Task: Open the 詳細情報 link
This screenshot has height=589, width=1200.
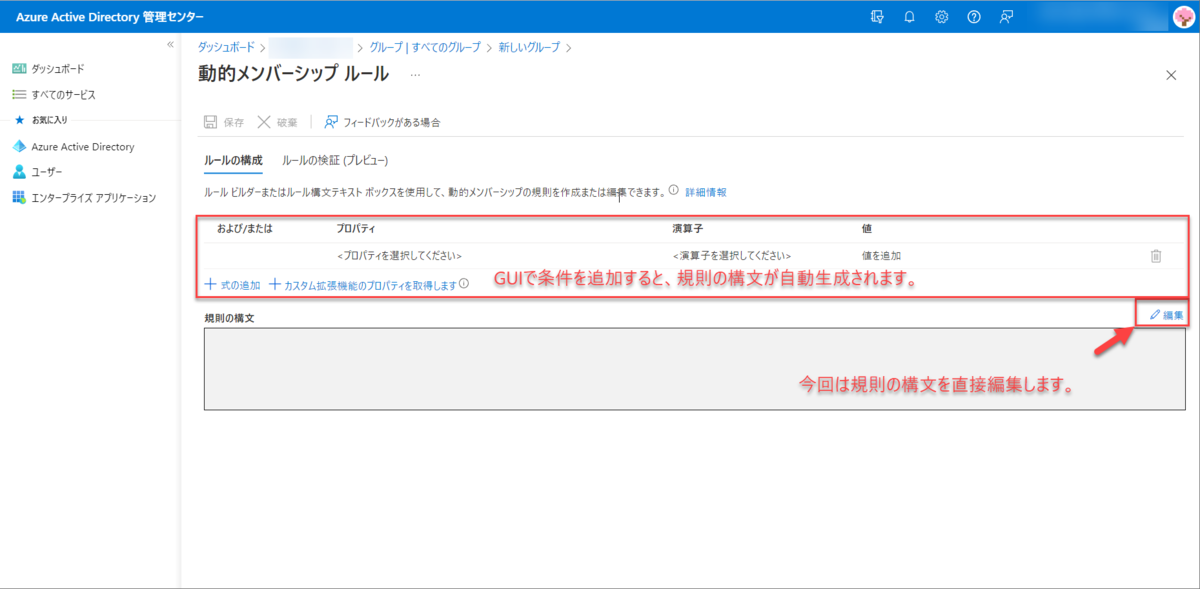Action: tap(706, 191)
